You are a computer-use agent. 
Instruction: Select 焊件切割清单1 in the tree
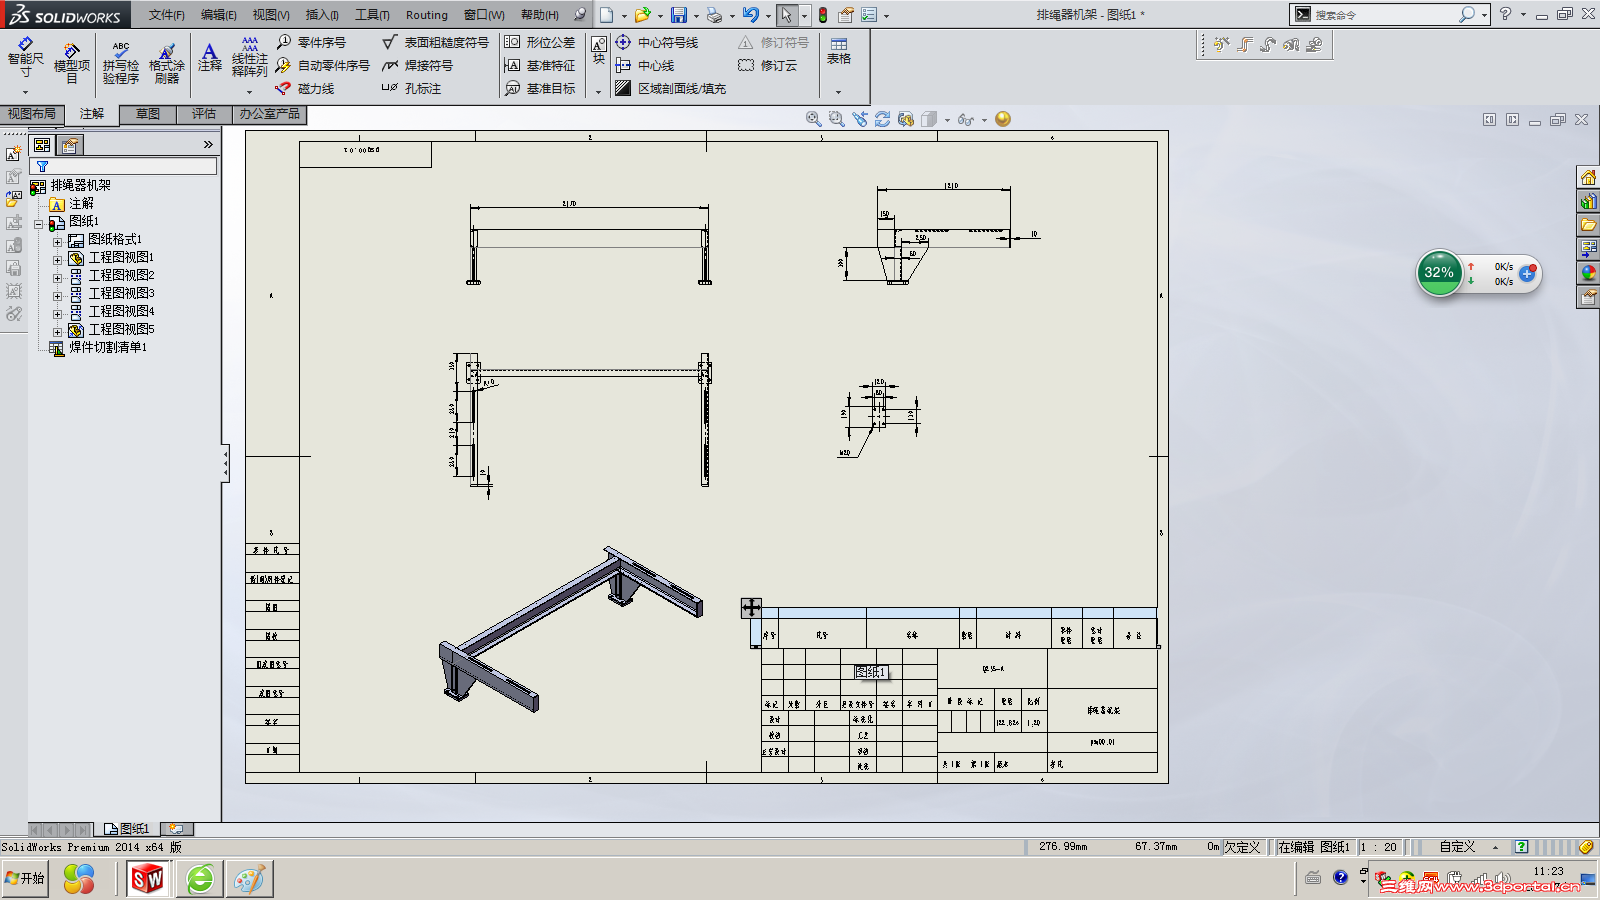98,347
